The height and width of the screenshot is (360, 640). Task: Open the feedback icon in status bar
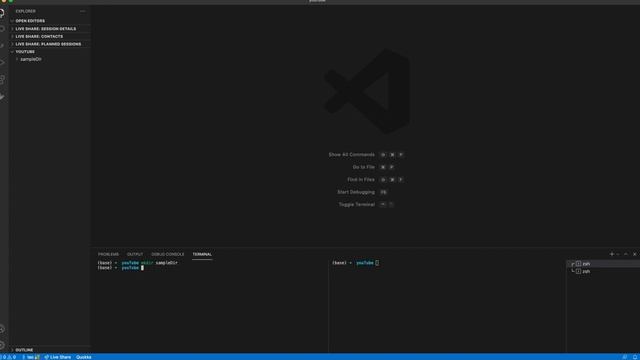click(624, 357)
